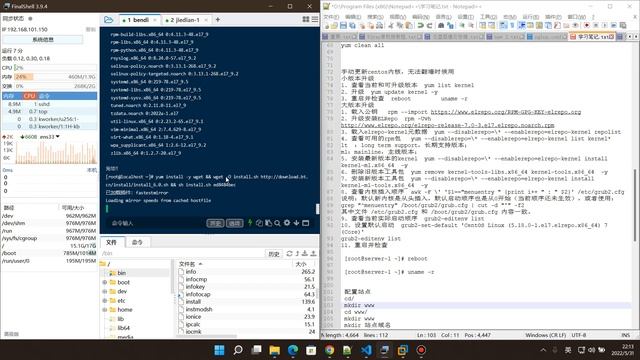Viewport: 640px width, 360px height.
Task: Open File Explorer from taskbar
Action: 274,350
